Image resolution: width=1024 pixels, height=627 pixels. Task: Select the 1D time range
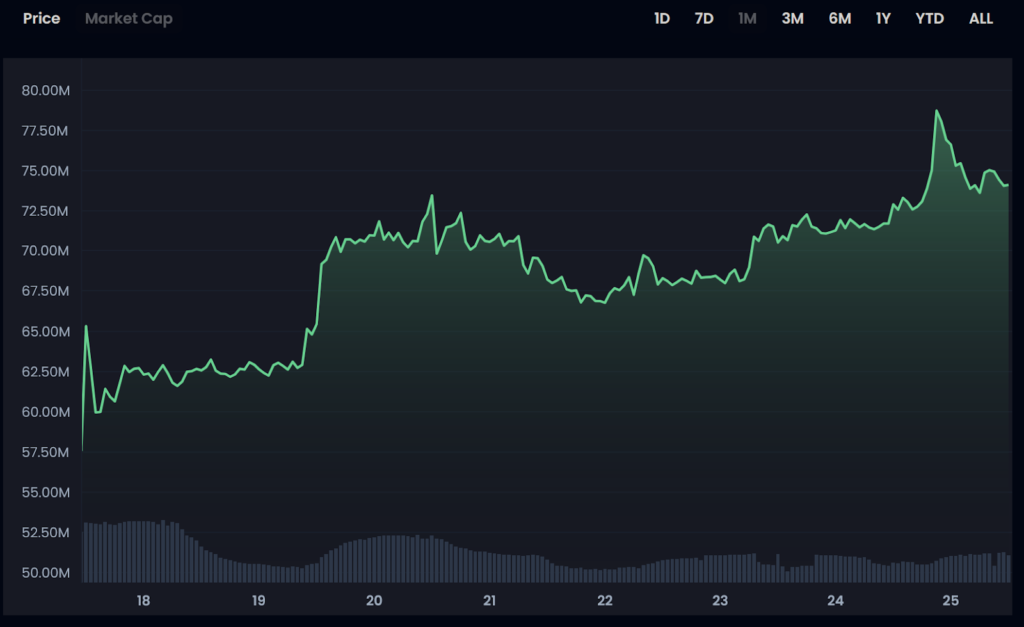tap(662, 19)
